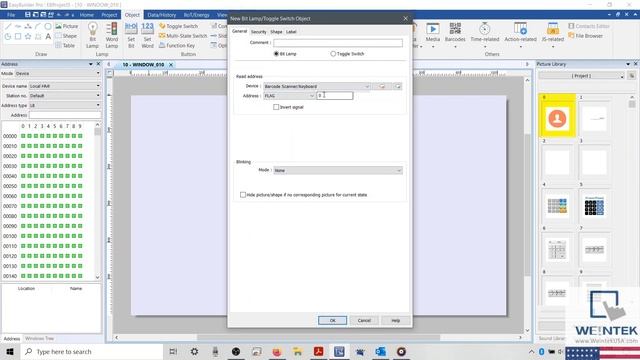Click the save icon in quick access bar
Viewport: 640px width, 360px height.
pyautogui.click(x=28, y=15)
